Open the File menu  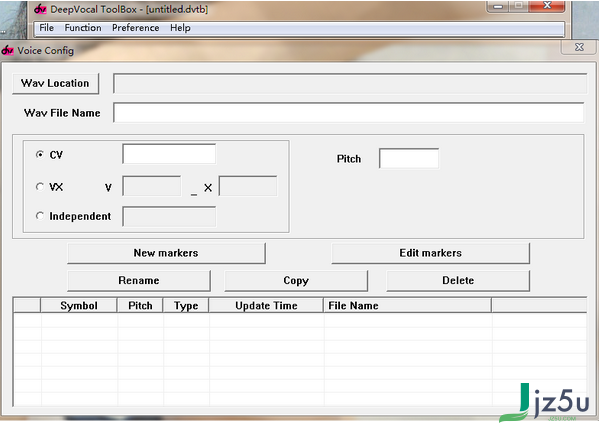[46, 28]
